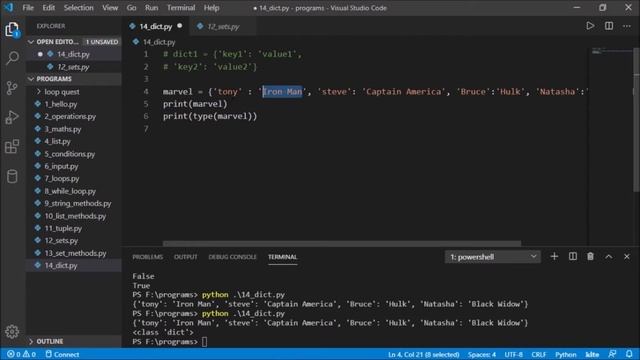
Task: Open the Run menu
Action: (x=151, y=8)
